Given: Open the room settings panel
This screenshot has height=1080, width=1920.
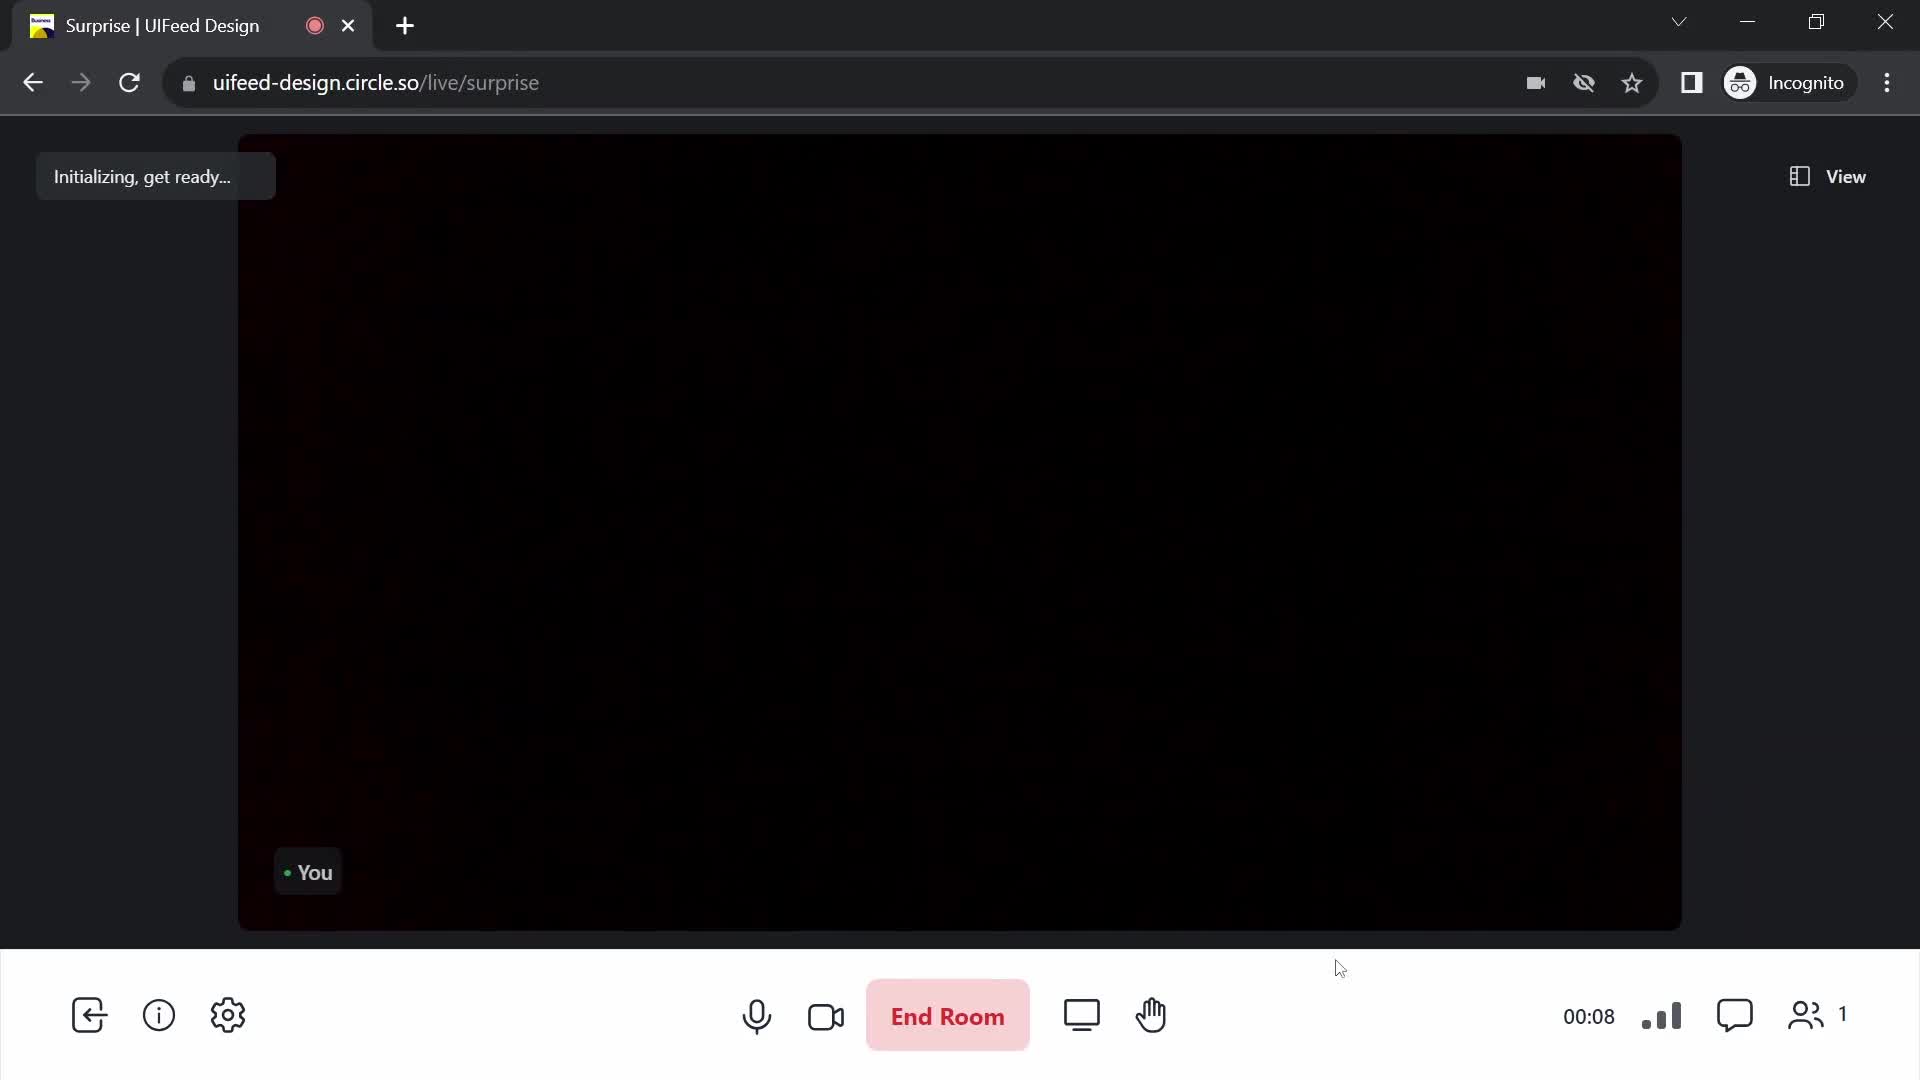Looking at the screenshot, I should (x=228, y=1015).
